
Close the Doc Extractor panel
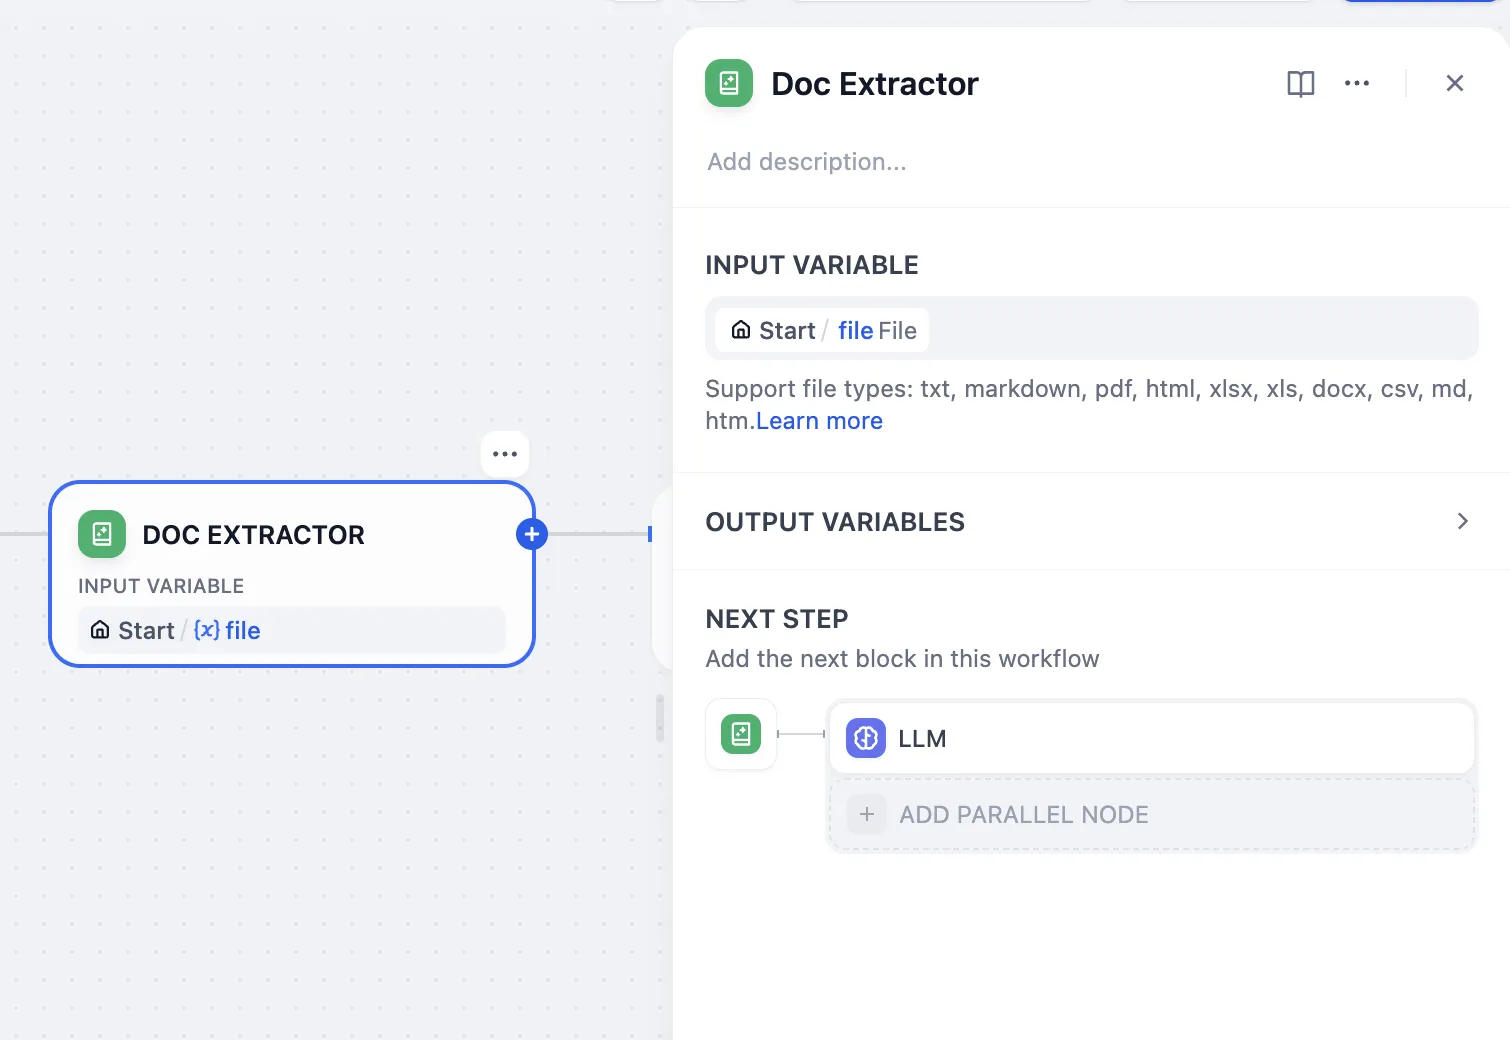click(x=1455, y=84)
